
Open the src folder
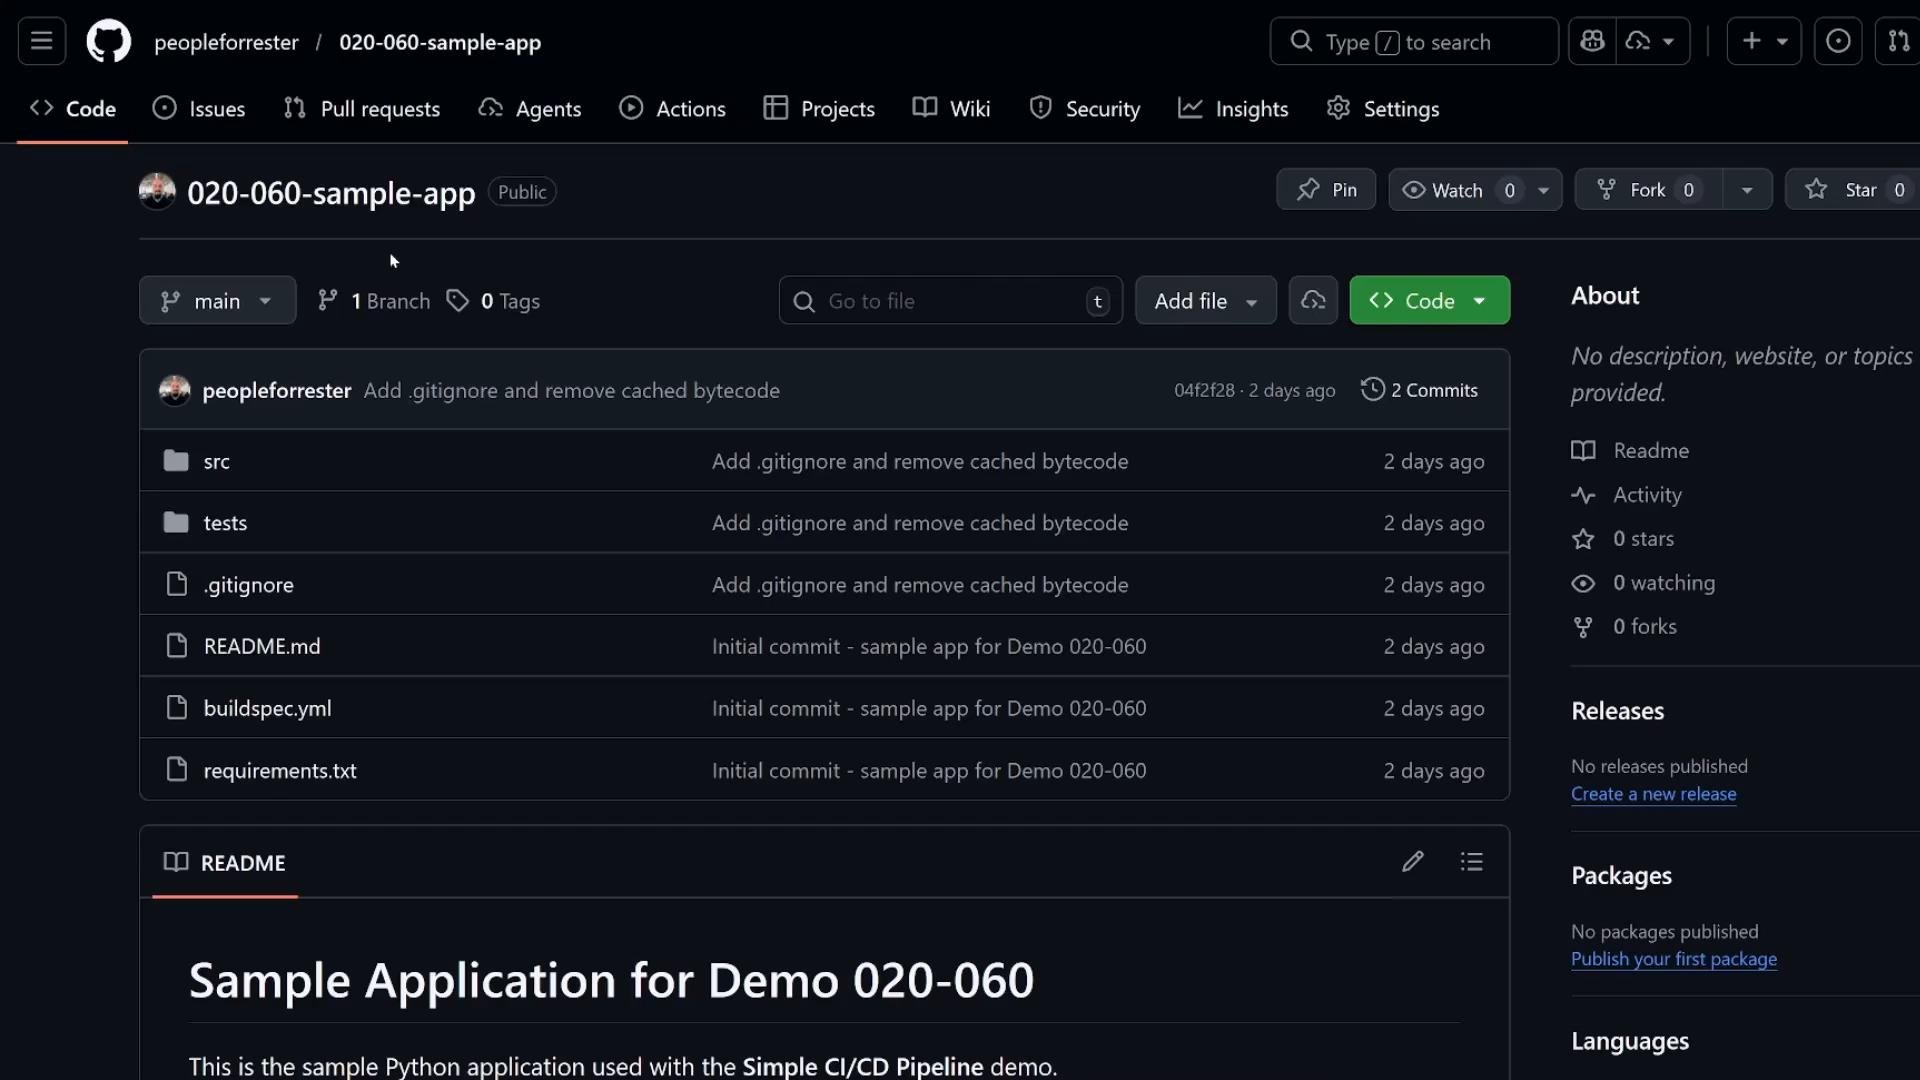click(216, 461)
